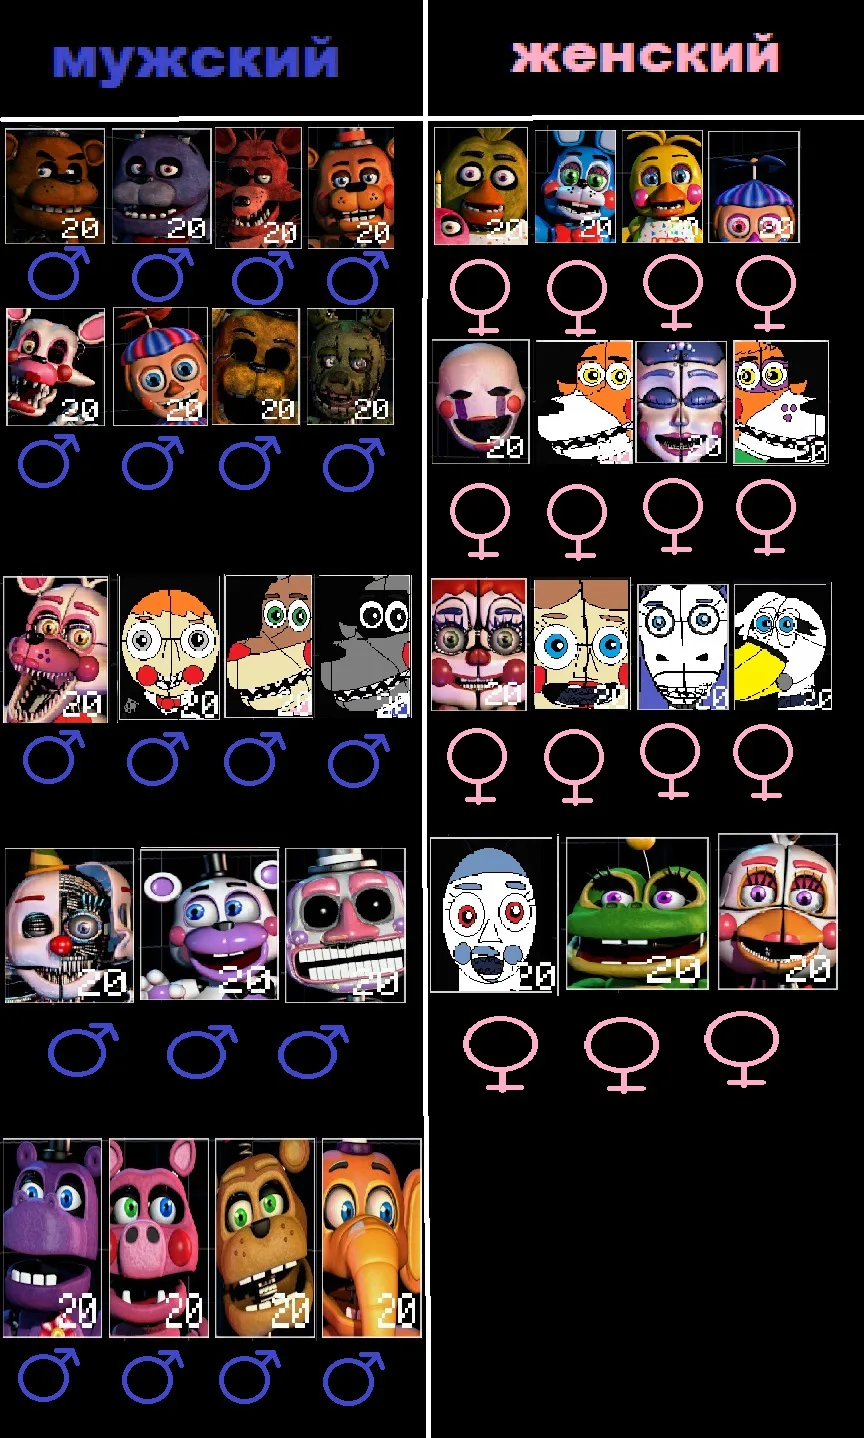This screenshot has width=864, height=1438.
Task: Select the Freddy Fazbear portrait, top left
Action: (54, 186)
